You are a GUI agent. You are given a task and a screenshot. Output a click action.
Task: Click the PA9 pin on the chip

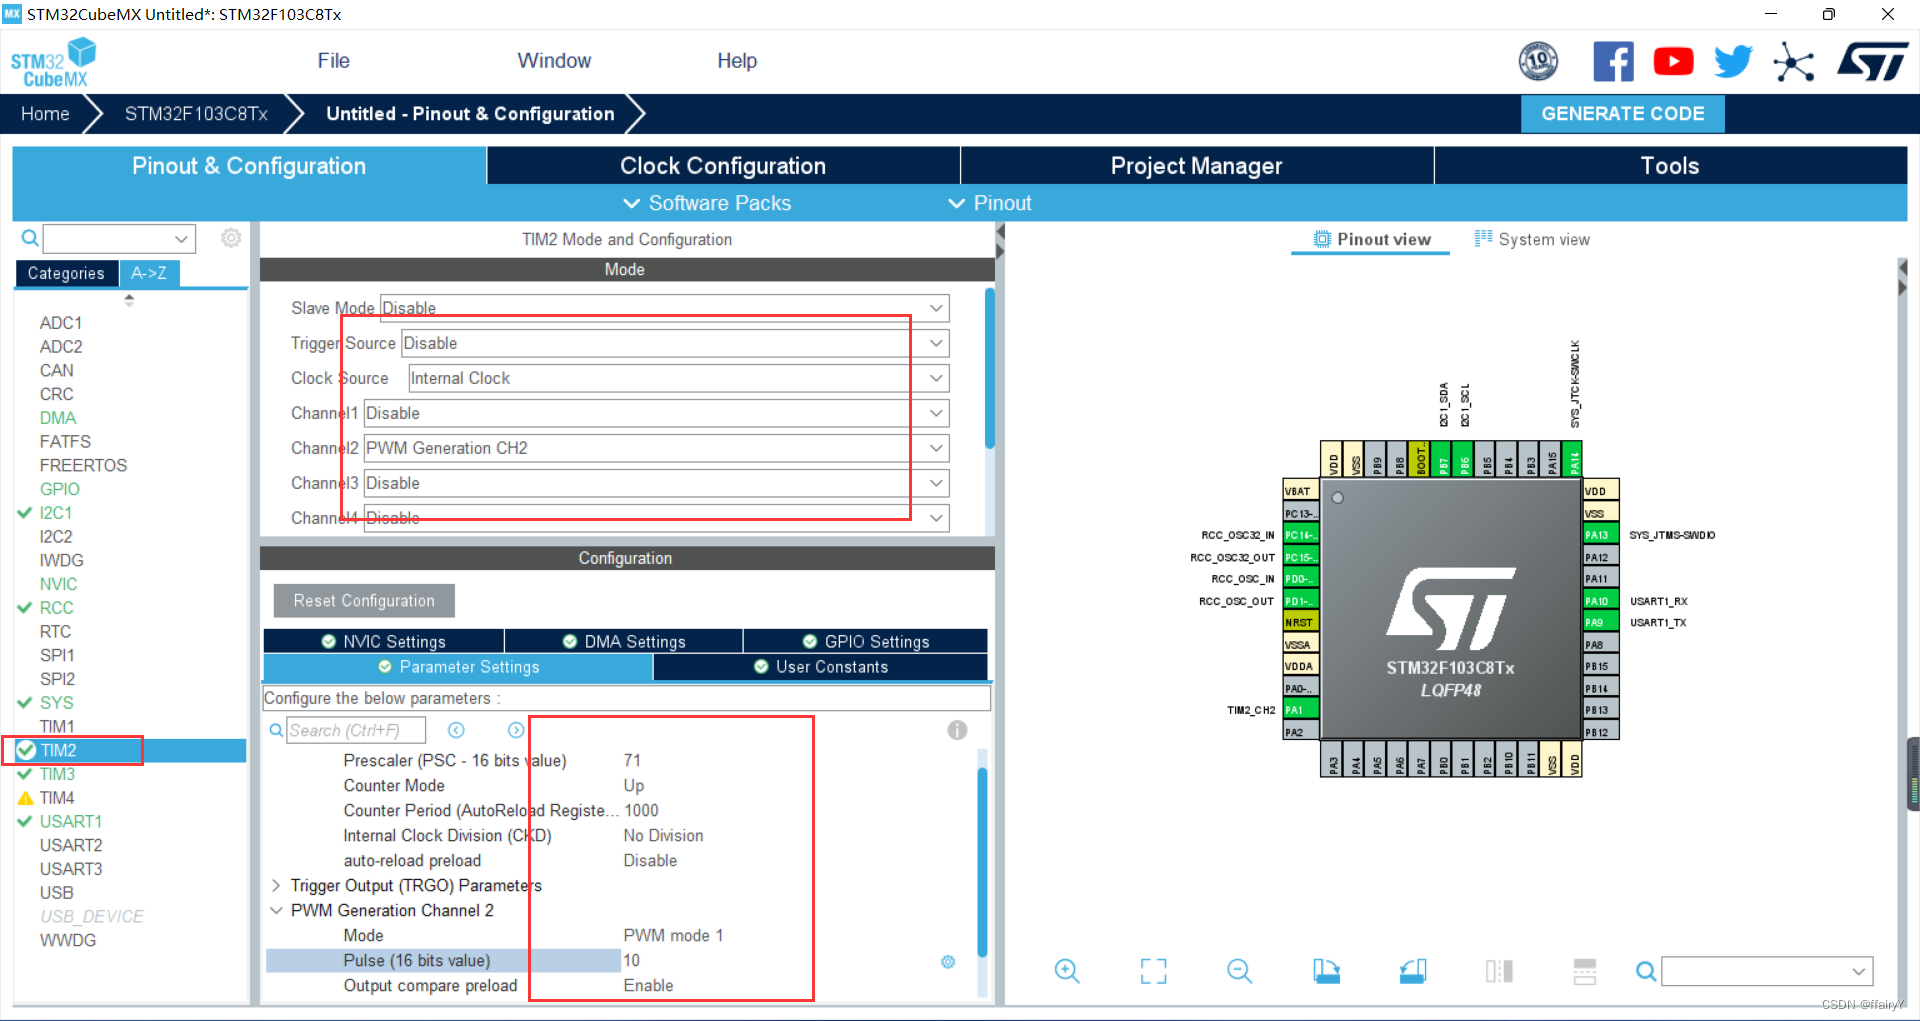coord(1601,622)
